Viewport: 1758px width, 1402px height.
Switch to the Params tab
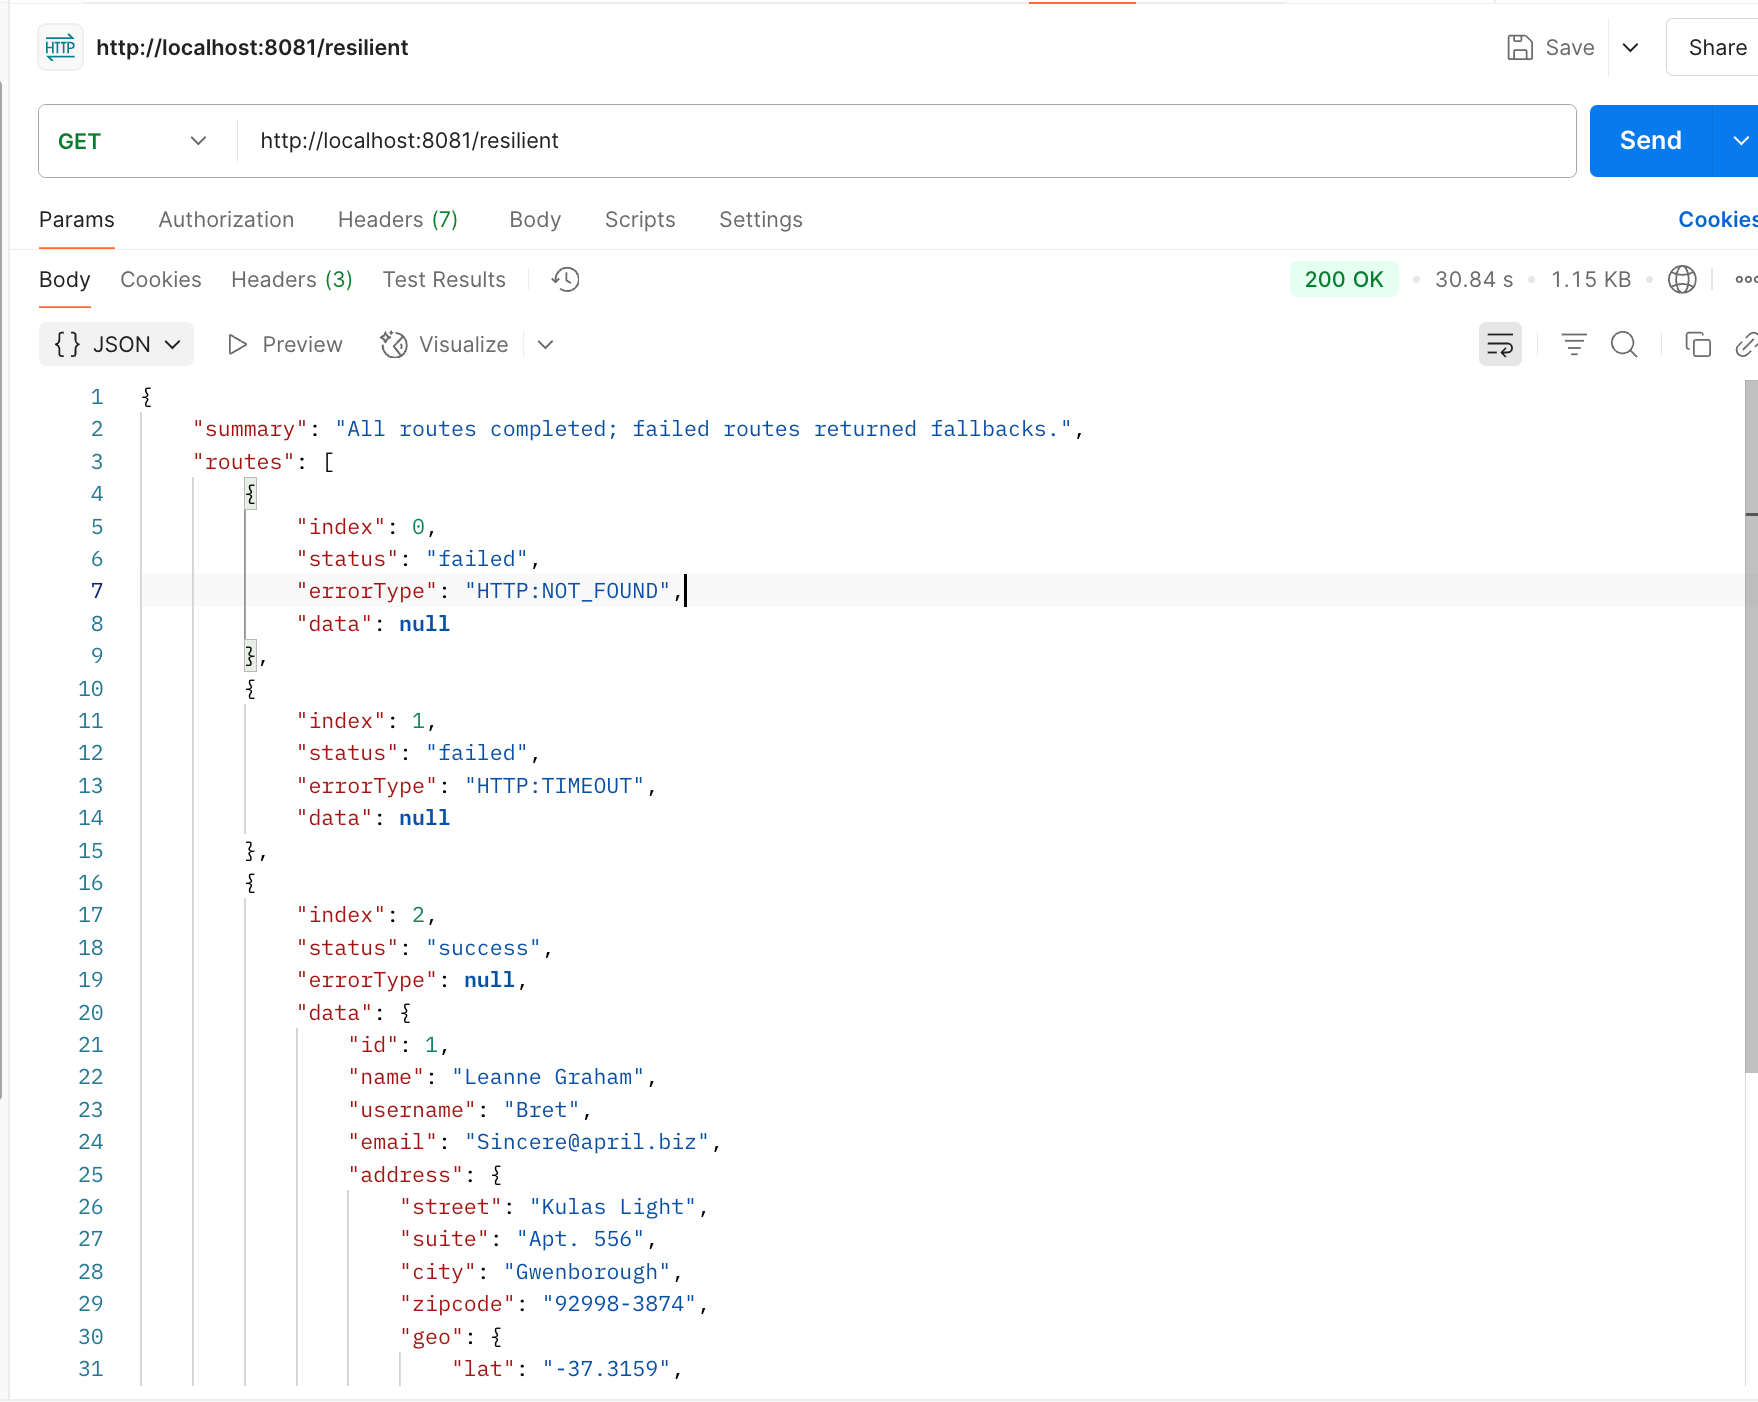(77, 220)
